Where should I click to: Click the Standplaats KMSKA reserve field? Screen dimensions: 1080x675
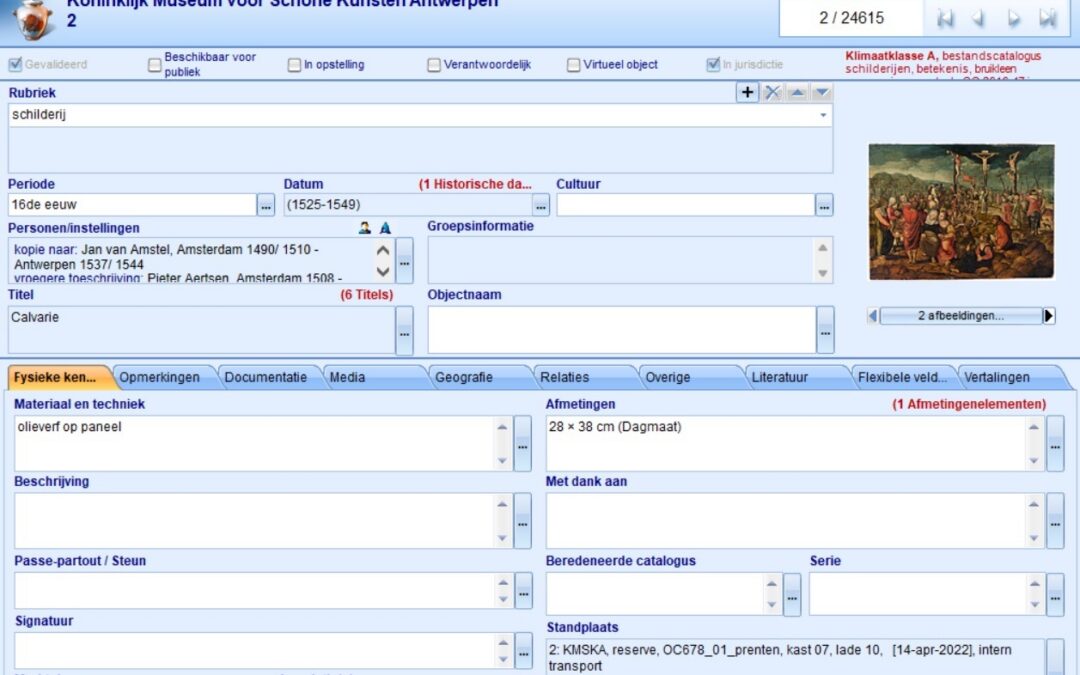pyautogui.click(x=796, y=657)
